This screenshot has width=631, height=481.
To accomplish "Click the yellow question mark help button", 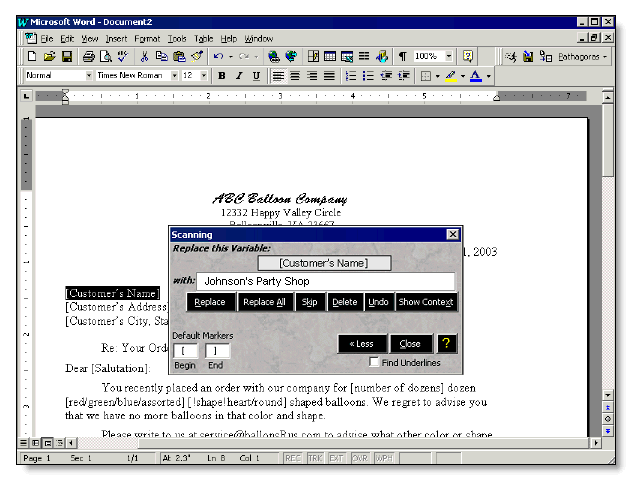I will (447, 343).
